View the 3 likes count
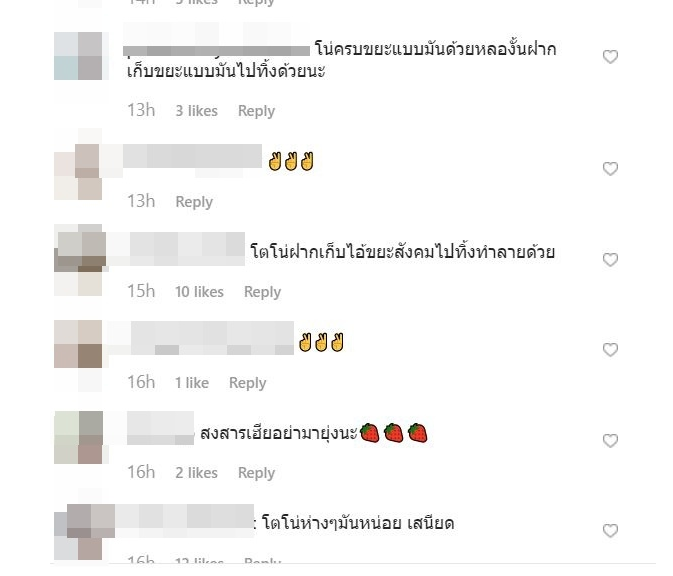 point(197,111)
